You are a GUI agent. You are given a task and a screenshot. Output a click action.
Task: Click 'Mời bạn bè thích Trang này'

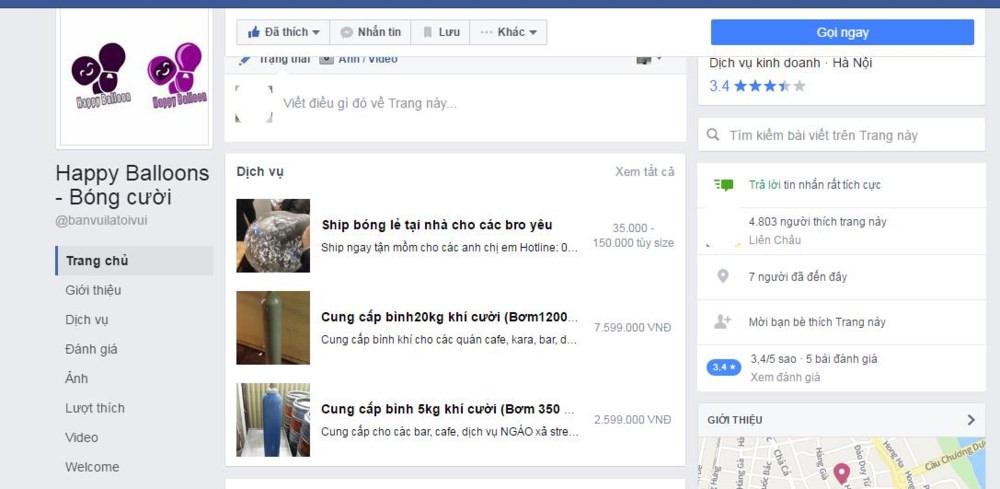pyautogui.click(x=817, y=322)
